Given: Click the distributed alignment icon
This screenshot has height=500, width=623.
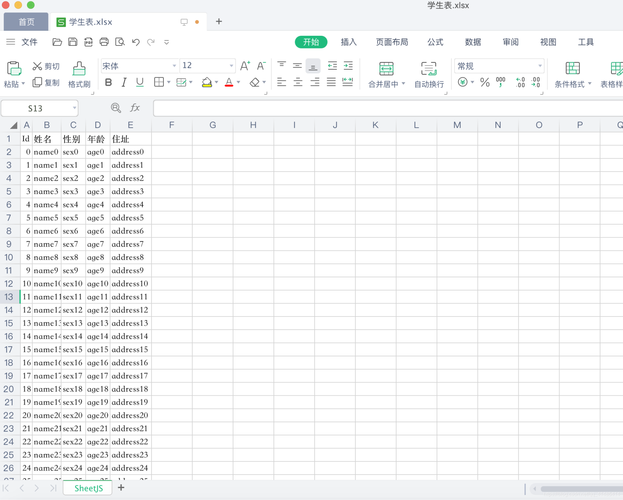Looking at the screenshot, I should pos(348,82).
